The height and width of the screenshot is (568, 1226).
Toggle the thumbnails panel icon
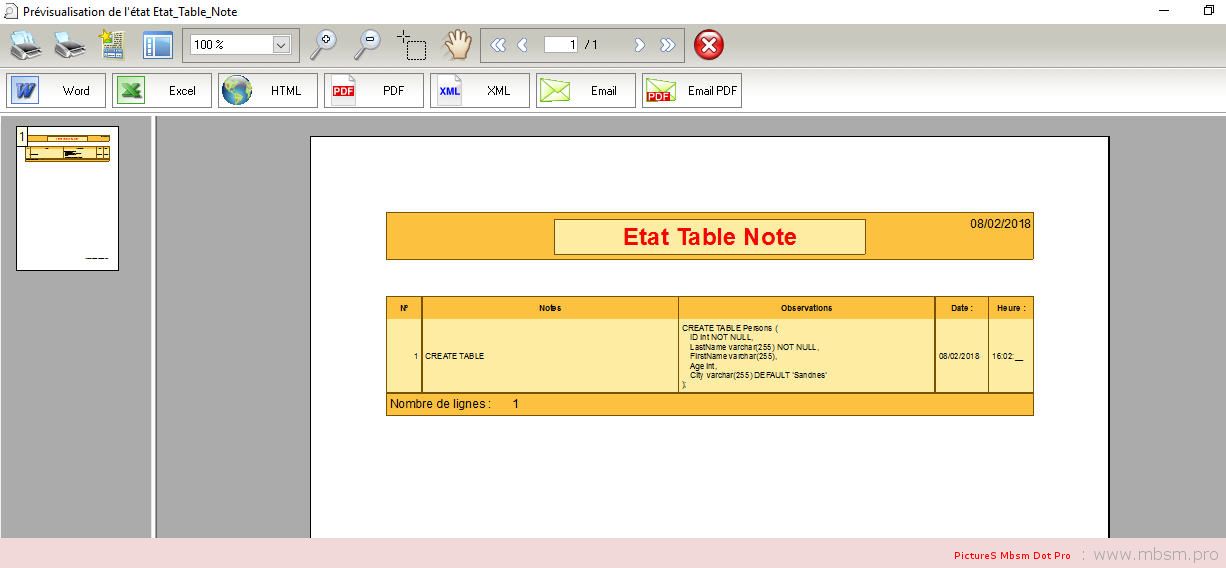coord(158,45)
